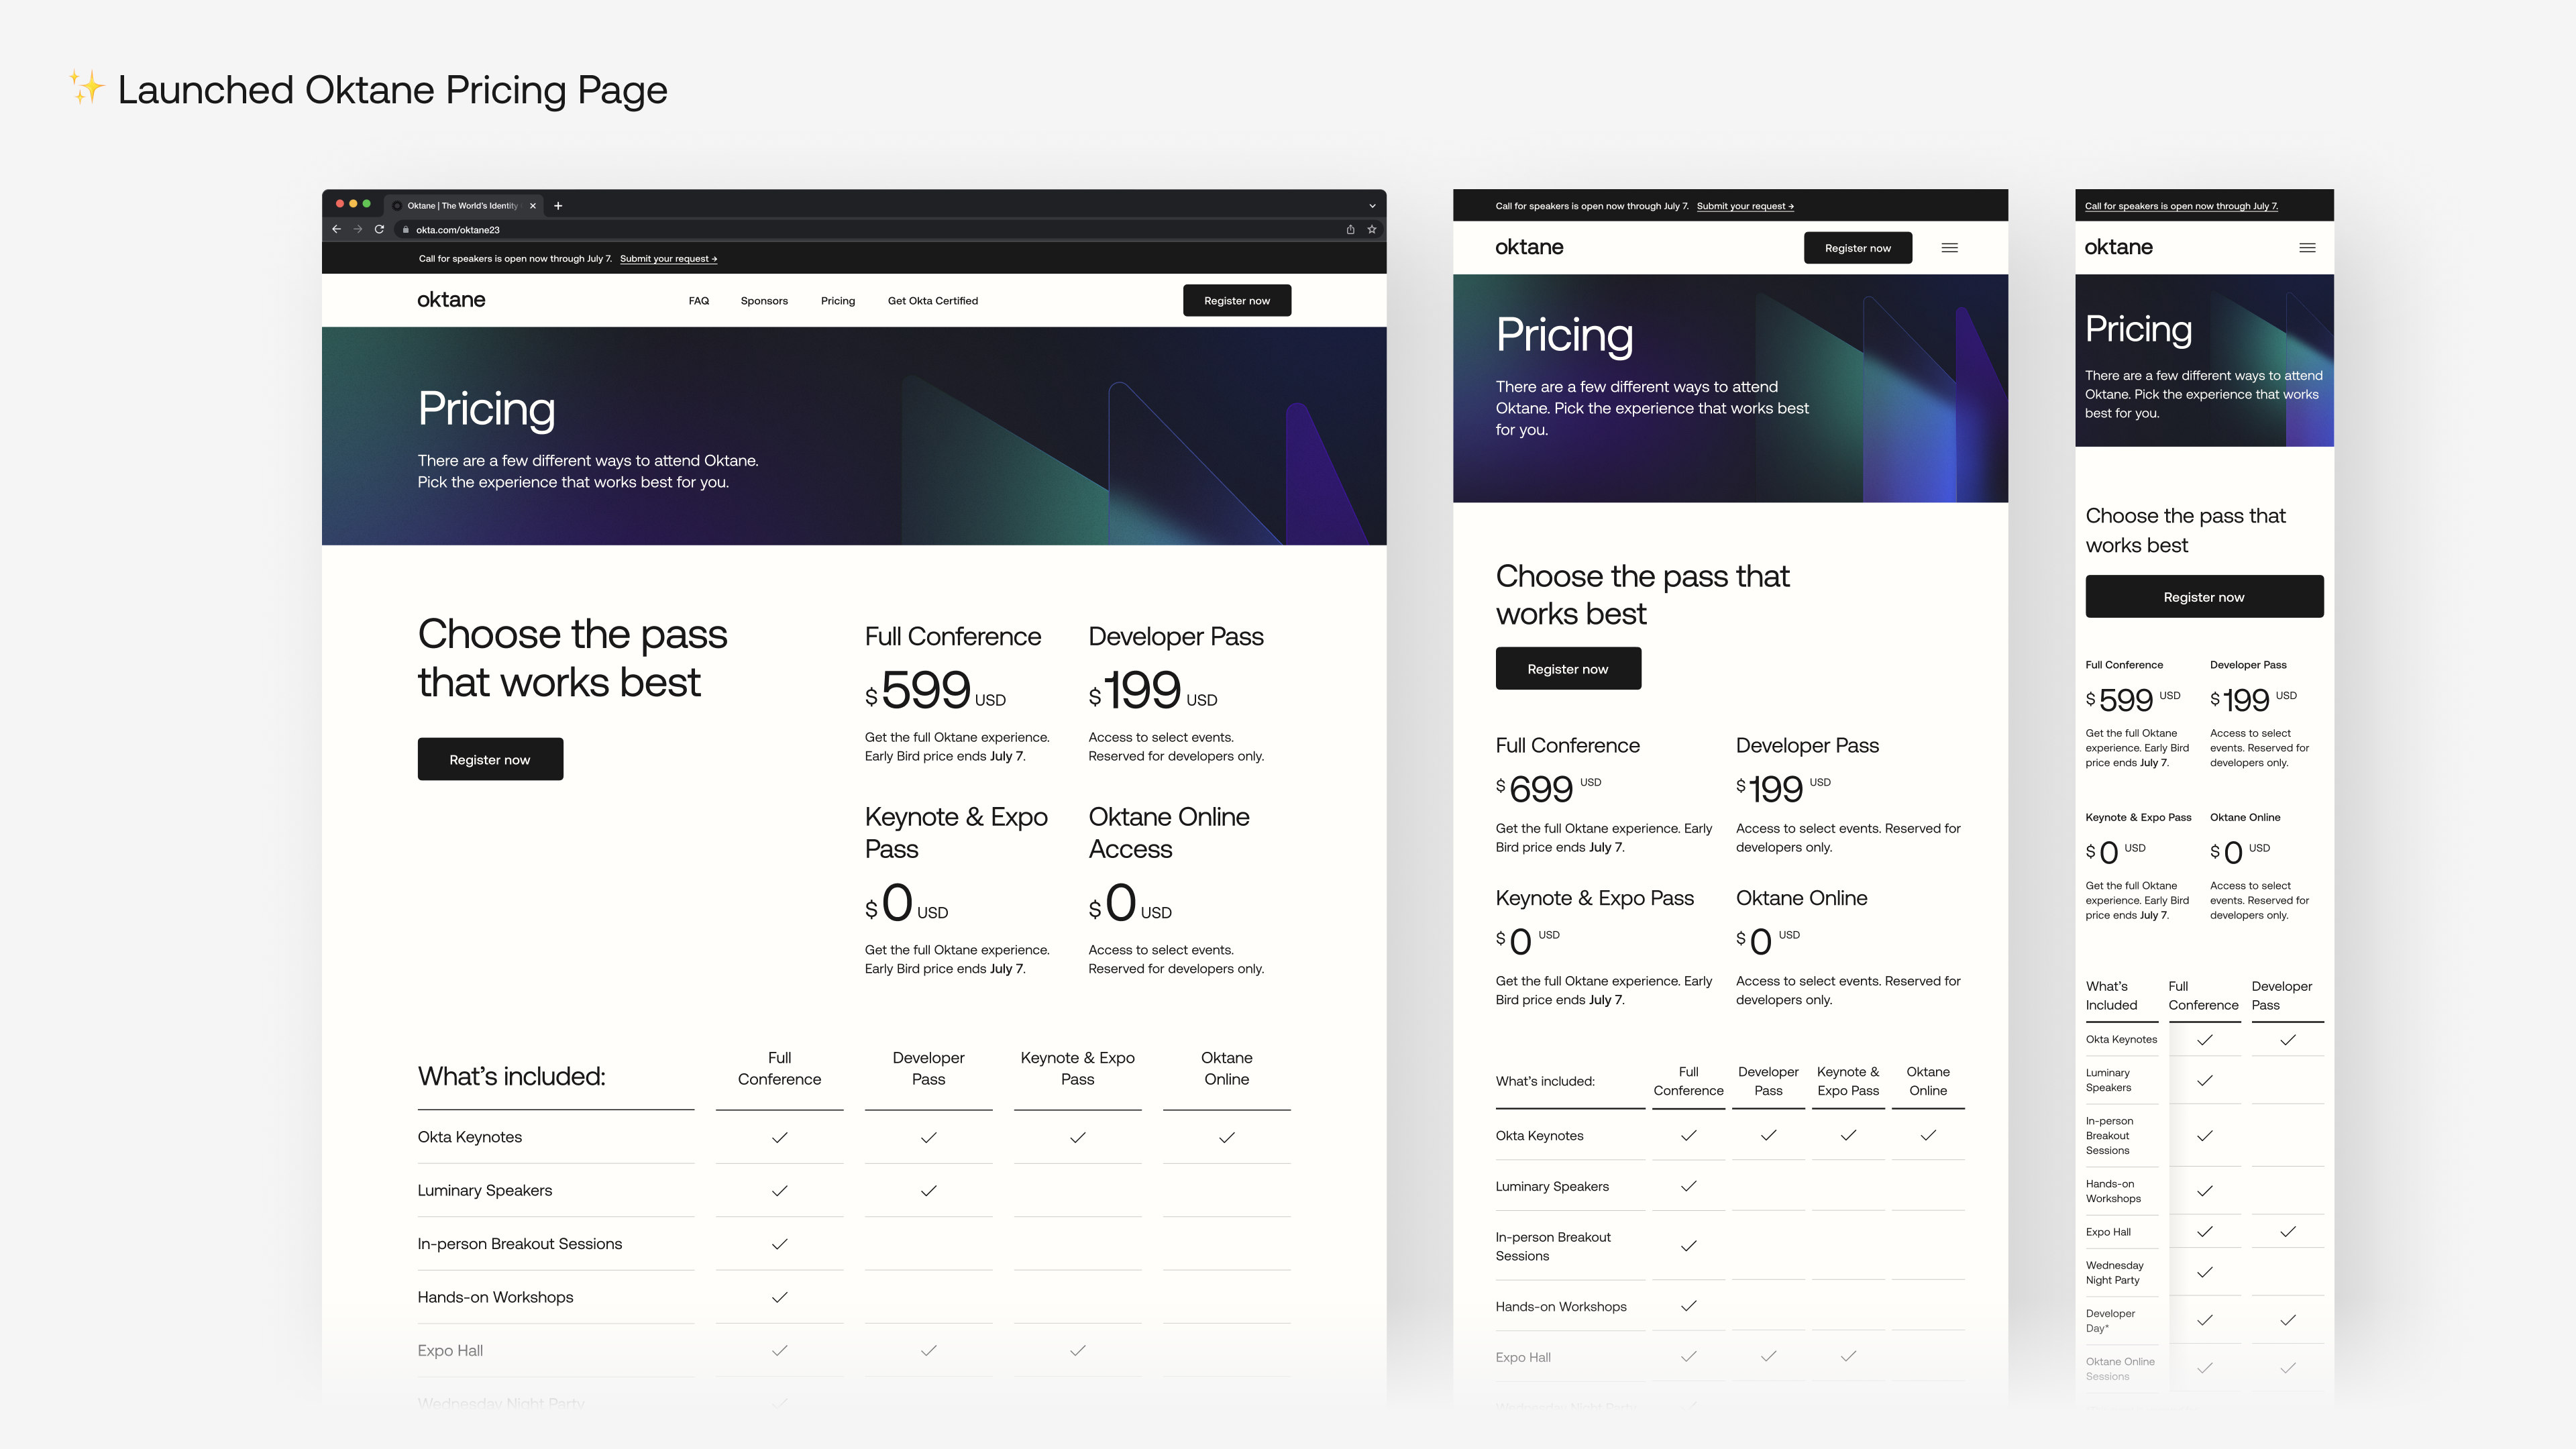Click Okta Keynotes row label in desktop table
Viewport: 2576px width, 1449px height.
click(470, 1137)
